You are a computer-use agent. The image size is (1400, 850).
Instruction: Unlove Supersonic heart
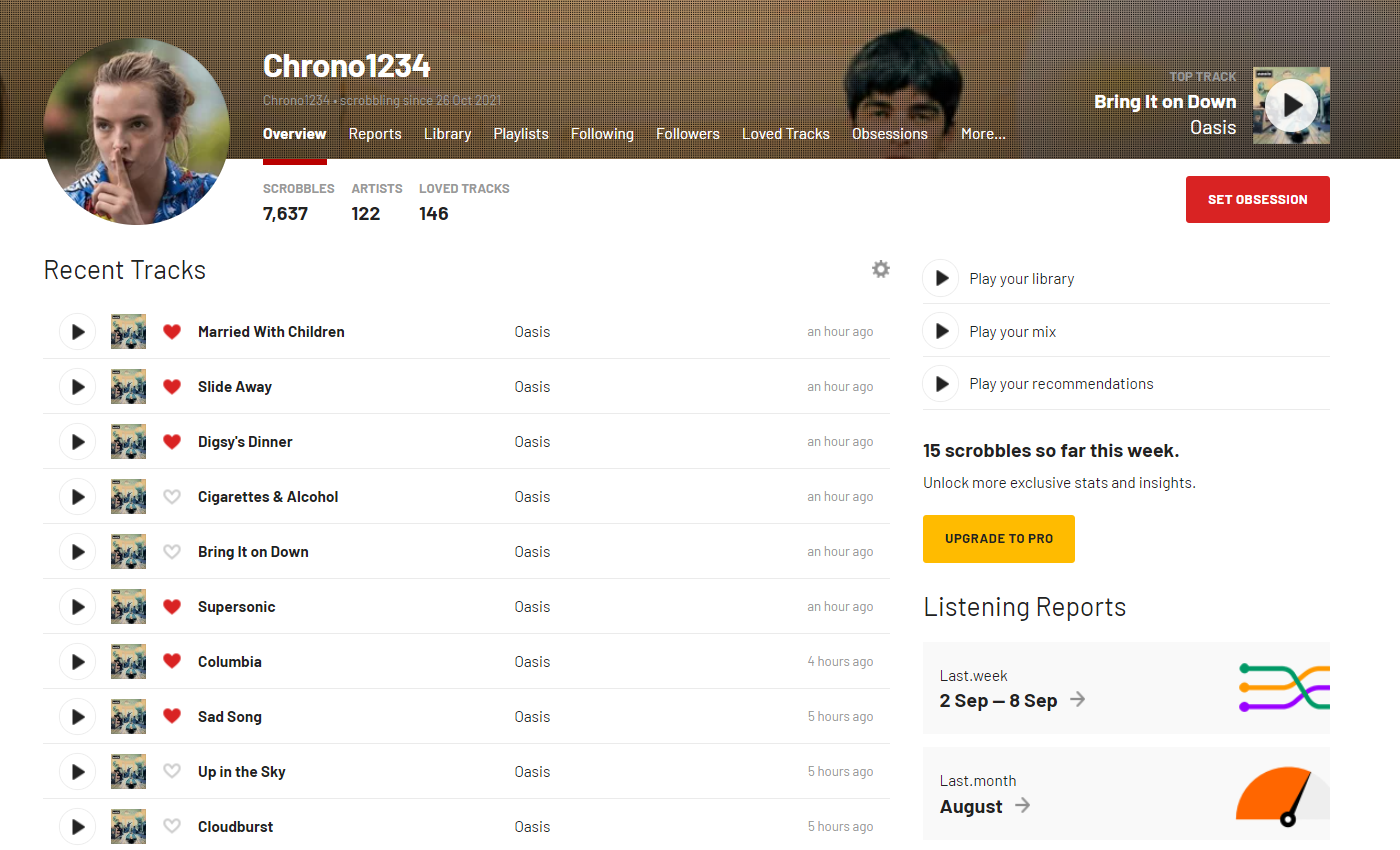(x=172, y=607)
